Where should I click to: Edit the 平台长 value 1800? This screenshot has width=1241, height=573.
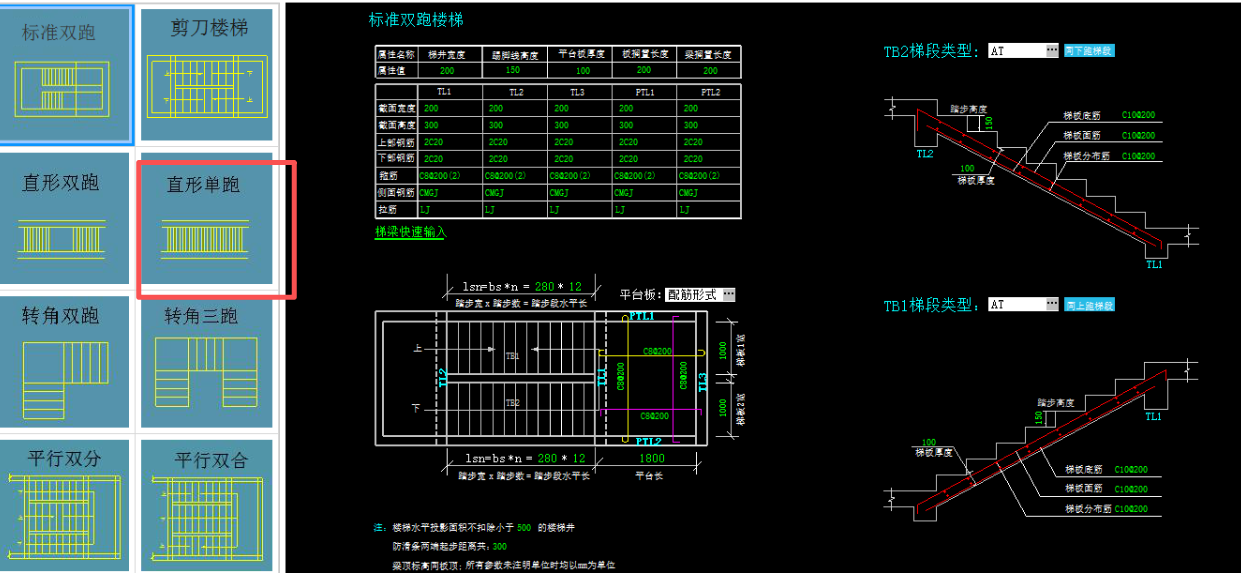[x=650, y=458]
